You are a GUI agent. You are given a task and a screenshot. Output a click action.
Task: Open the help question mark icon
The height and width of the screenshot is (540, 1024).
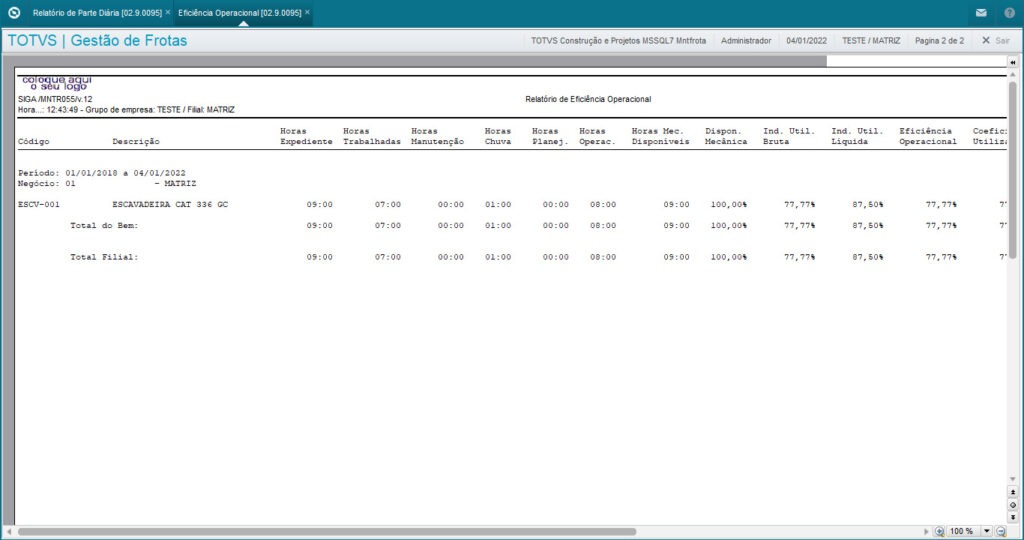click(x=1009, y=12)
